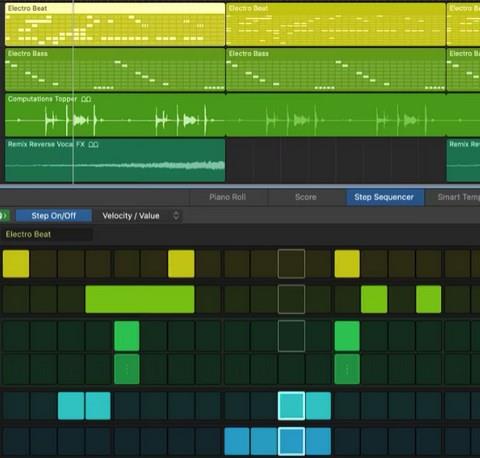Turn off highlighted step 11 in blue bottom row

(291, 441)
